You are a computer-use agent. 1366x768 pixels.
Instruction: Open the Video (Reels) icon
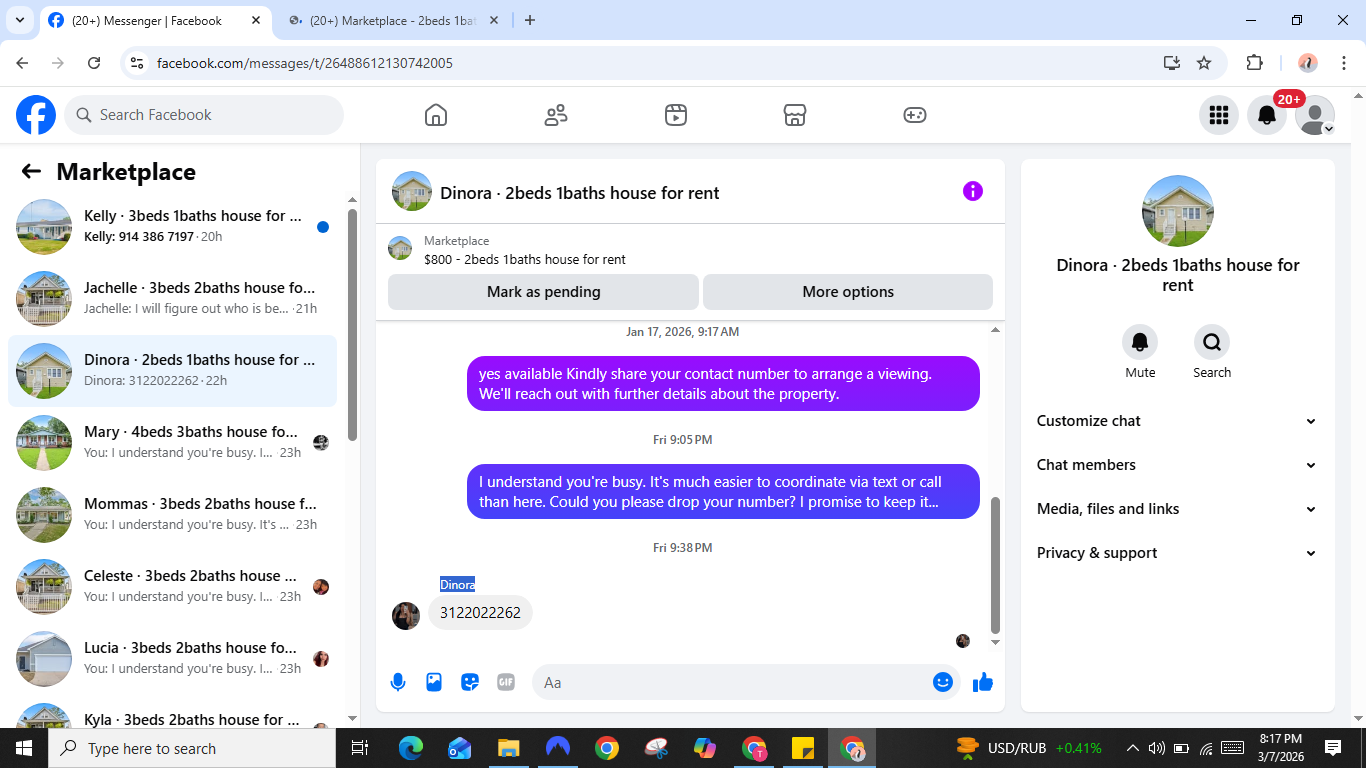pos(676,115)
